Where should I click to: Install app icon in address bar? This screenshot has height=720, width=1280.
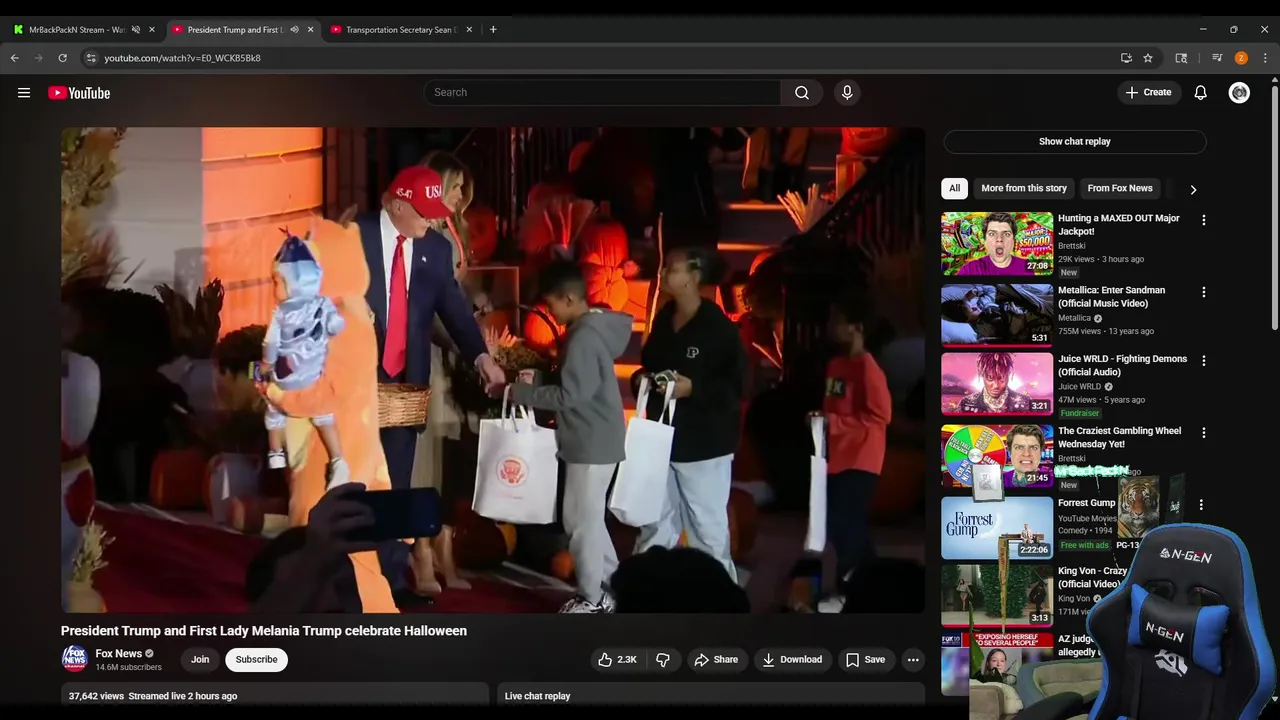pyautogui.click(x=1126, y=58)
